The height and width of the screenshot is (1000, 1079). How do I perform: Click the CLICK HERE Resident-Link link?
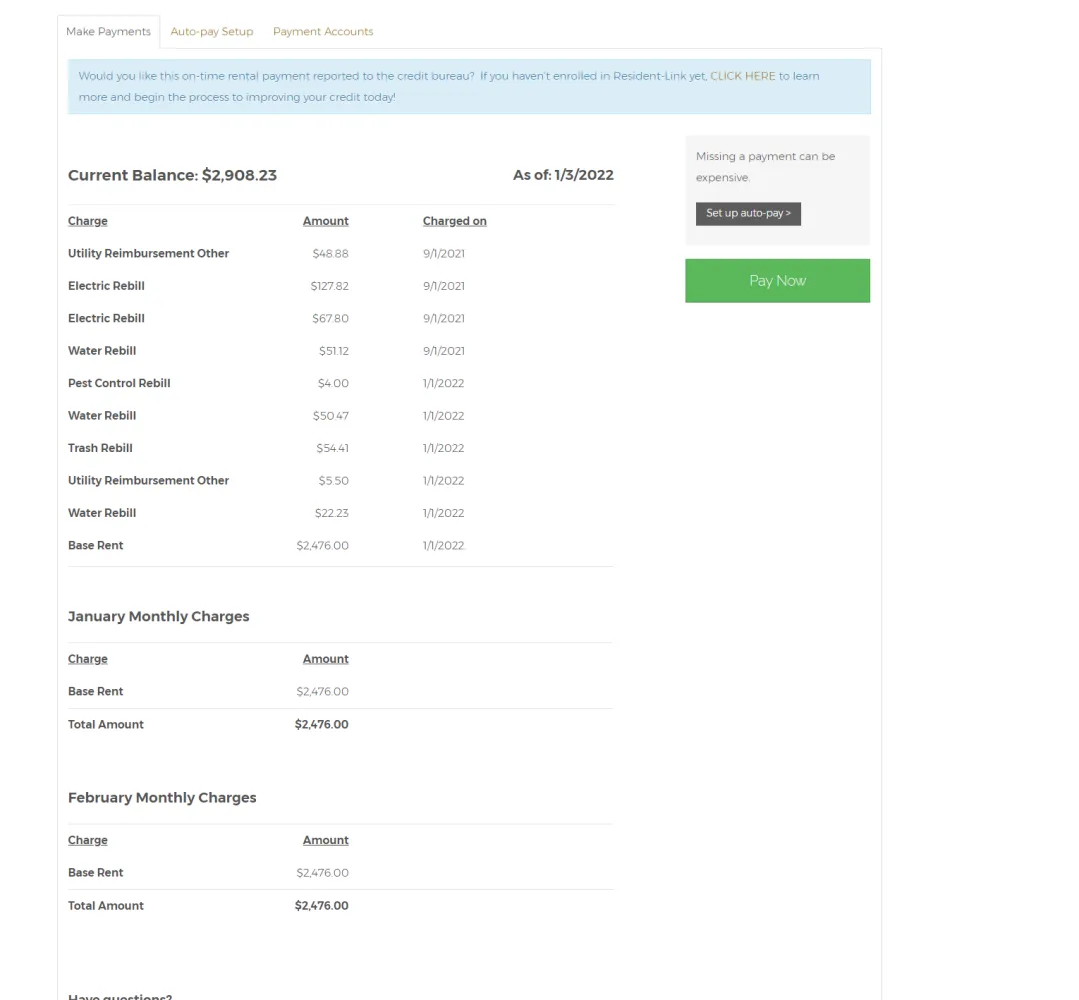point(743,76)
